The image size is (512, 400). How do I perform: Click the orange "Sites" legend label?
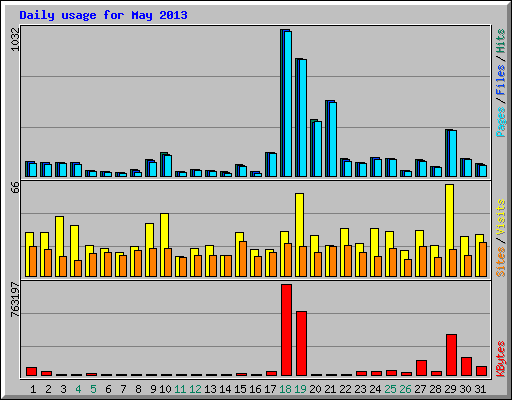click(501, 262)
